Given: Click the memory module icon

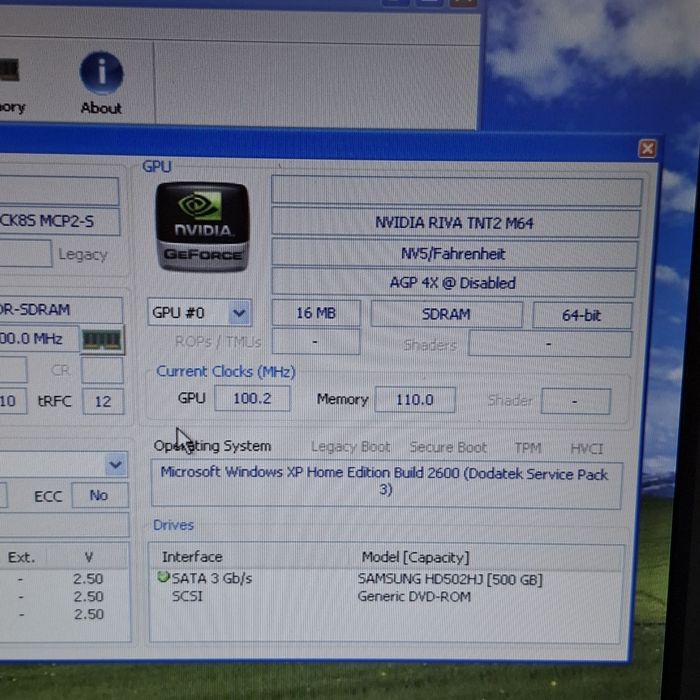Looking at the screenshot, I should point(102,340).
